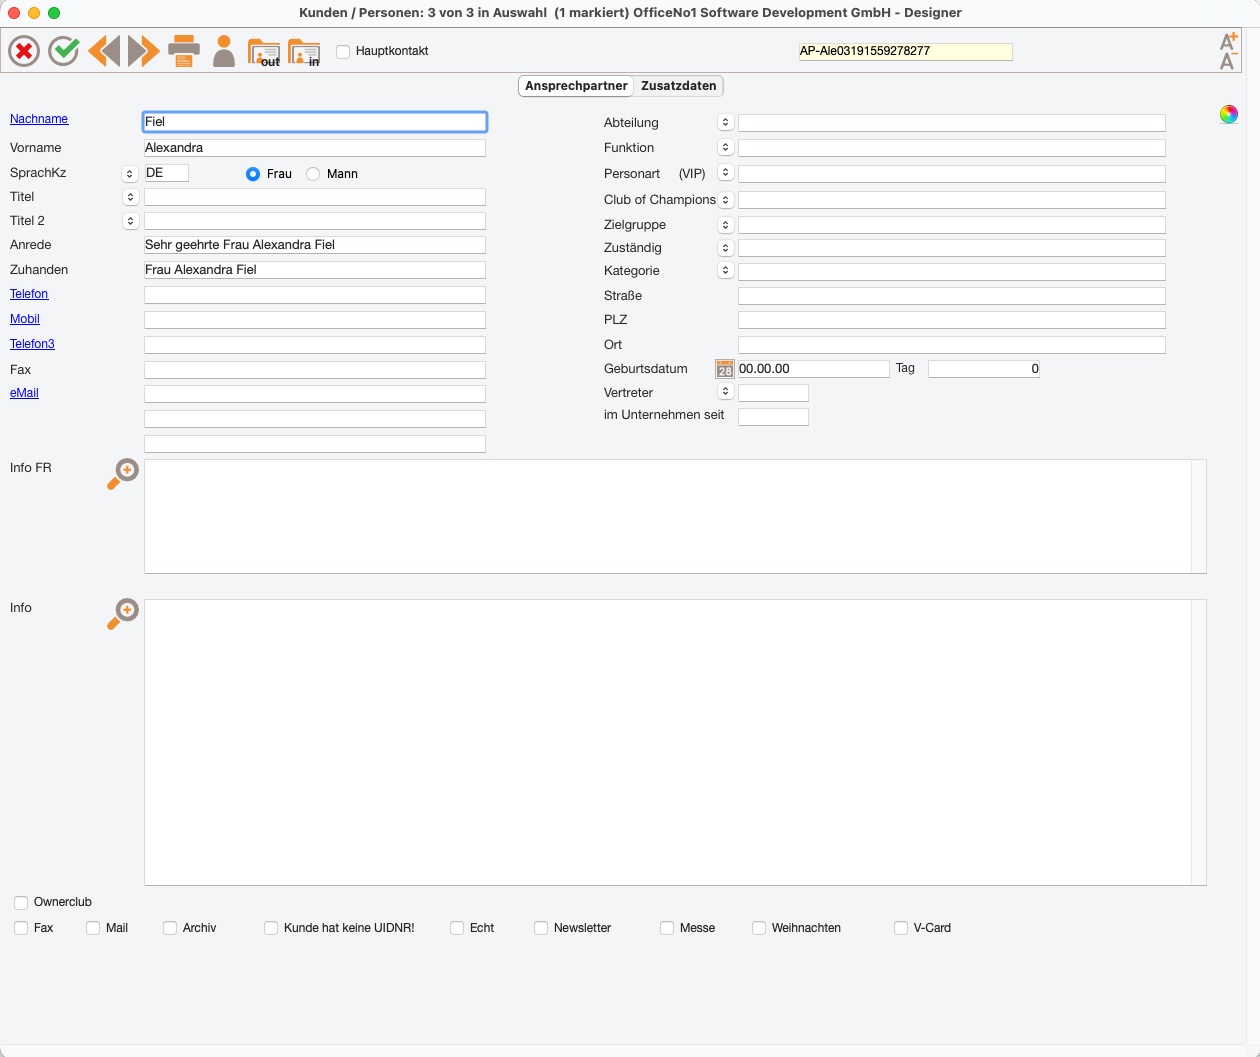This screenshot has width=1260, height=1057.
Task: Open the Titel 2 dropdown arrow
Action: (x=130, y=221)
